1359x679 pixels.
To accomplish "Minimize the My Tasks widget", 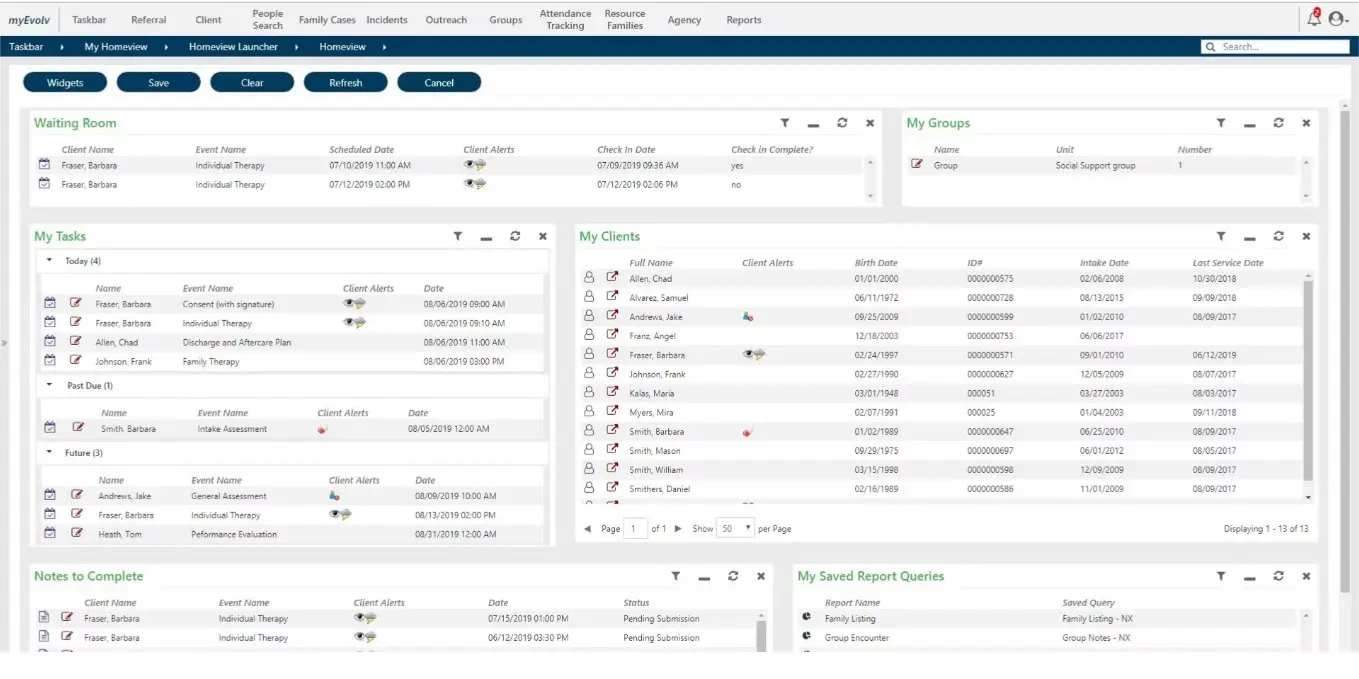I will pos(486,237).
